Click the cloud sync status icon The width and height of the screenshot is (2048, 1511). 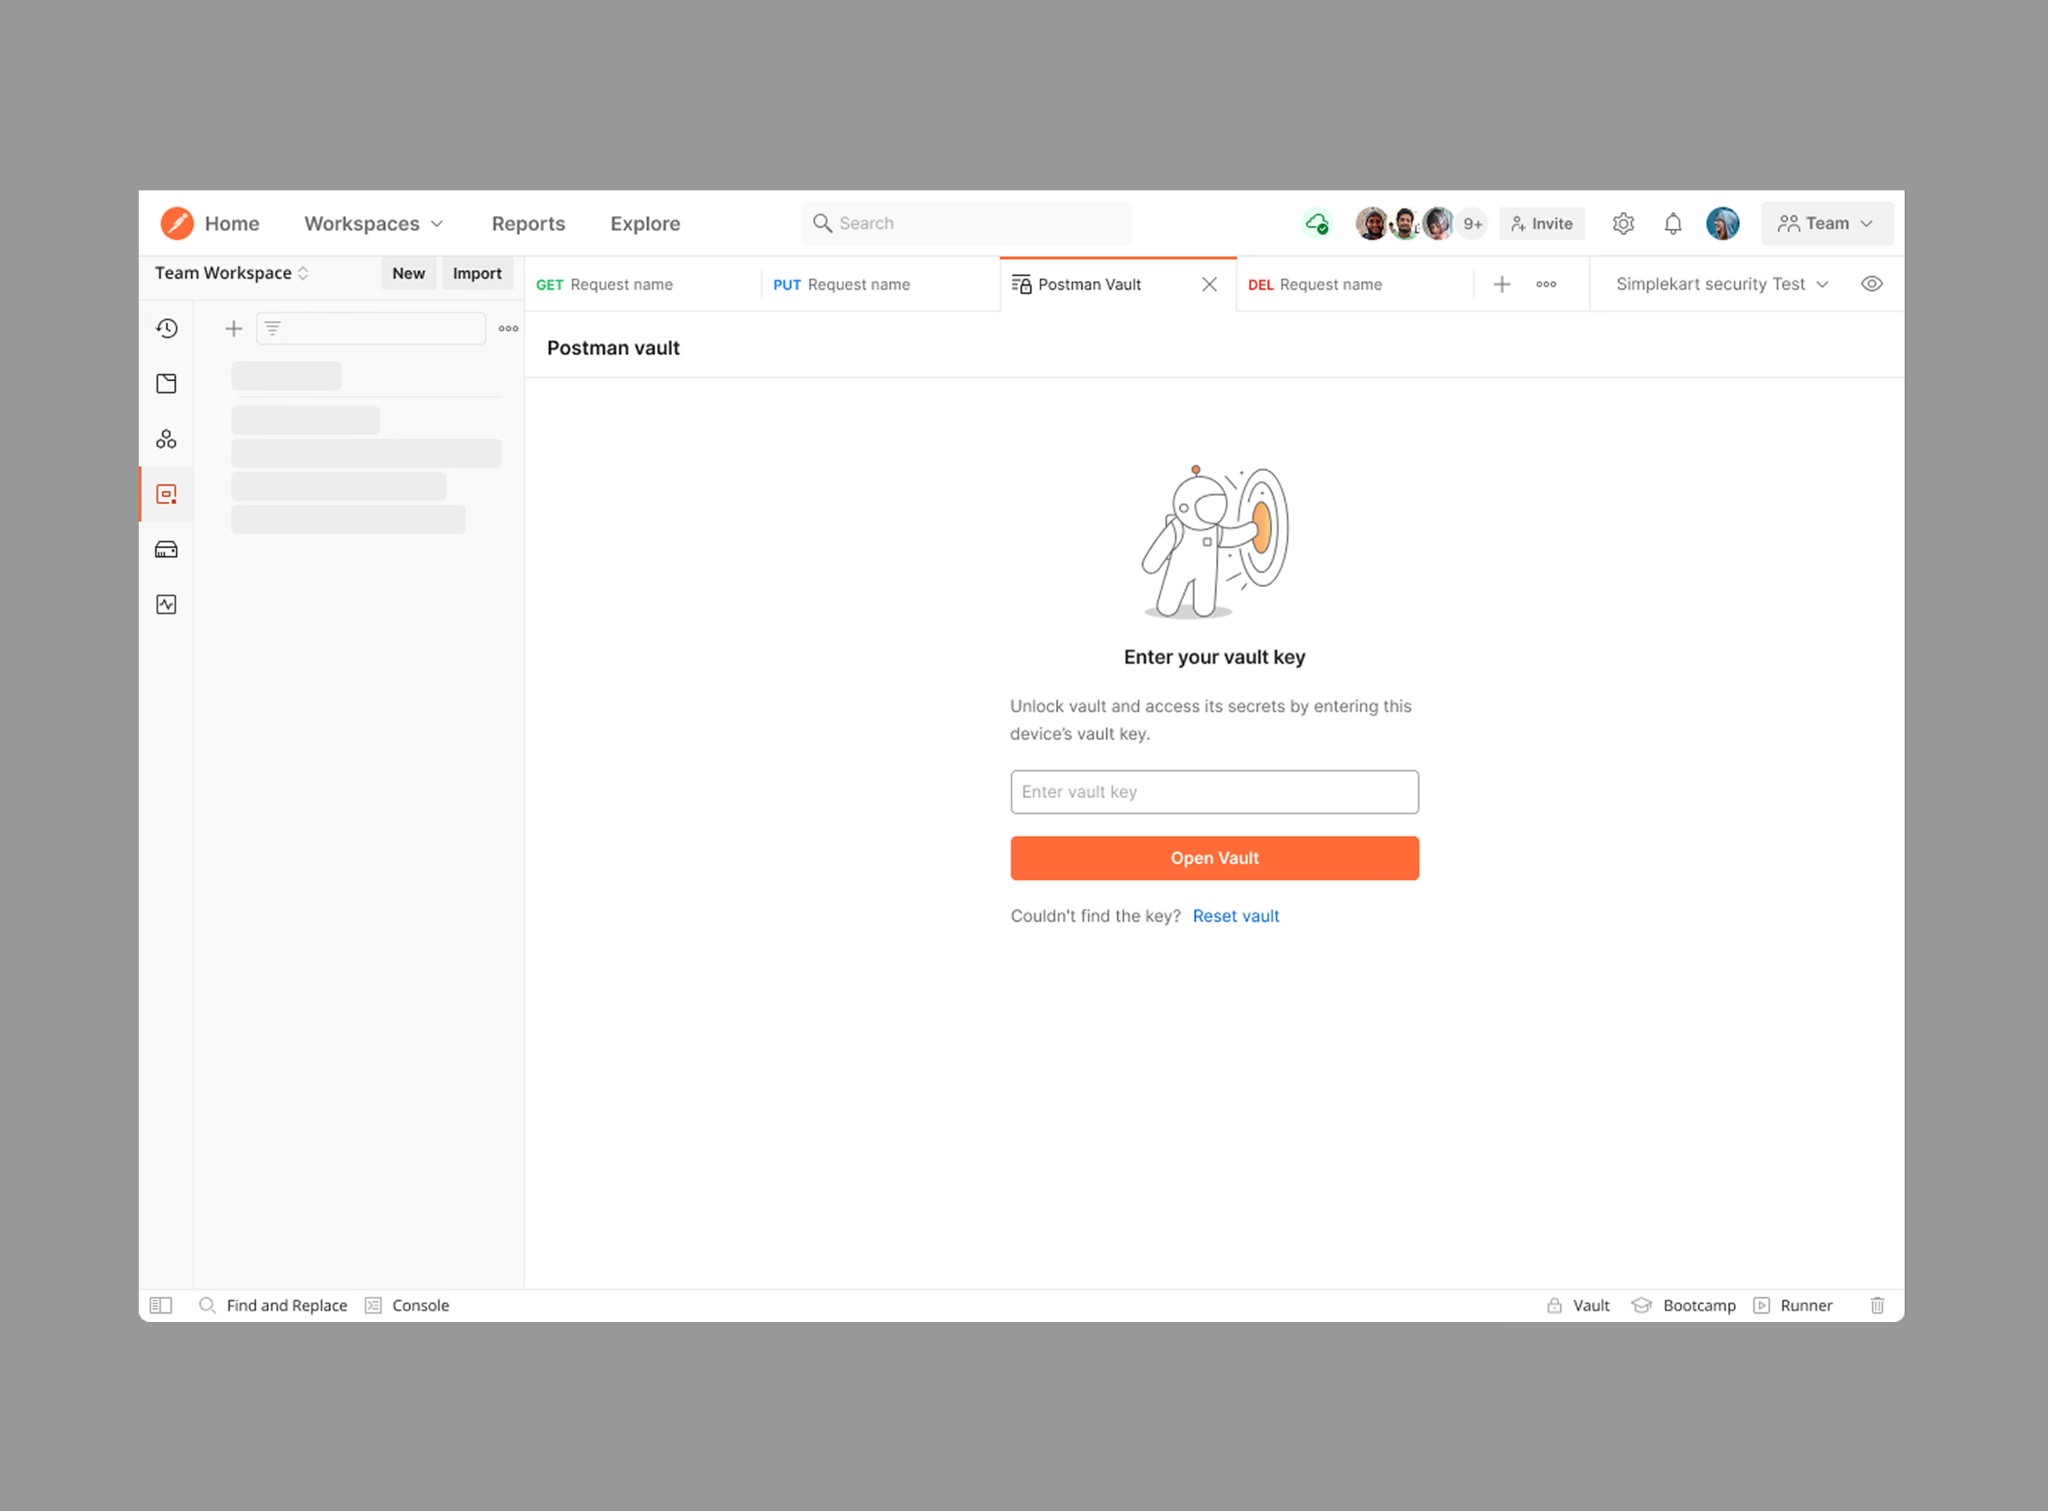coord(1317,223)
